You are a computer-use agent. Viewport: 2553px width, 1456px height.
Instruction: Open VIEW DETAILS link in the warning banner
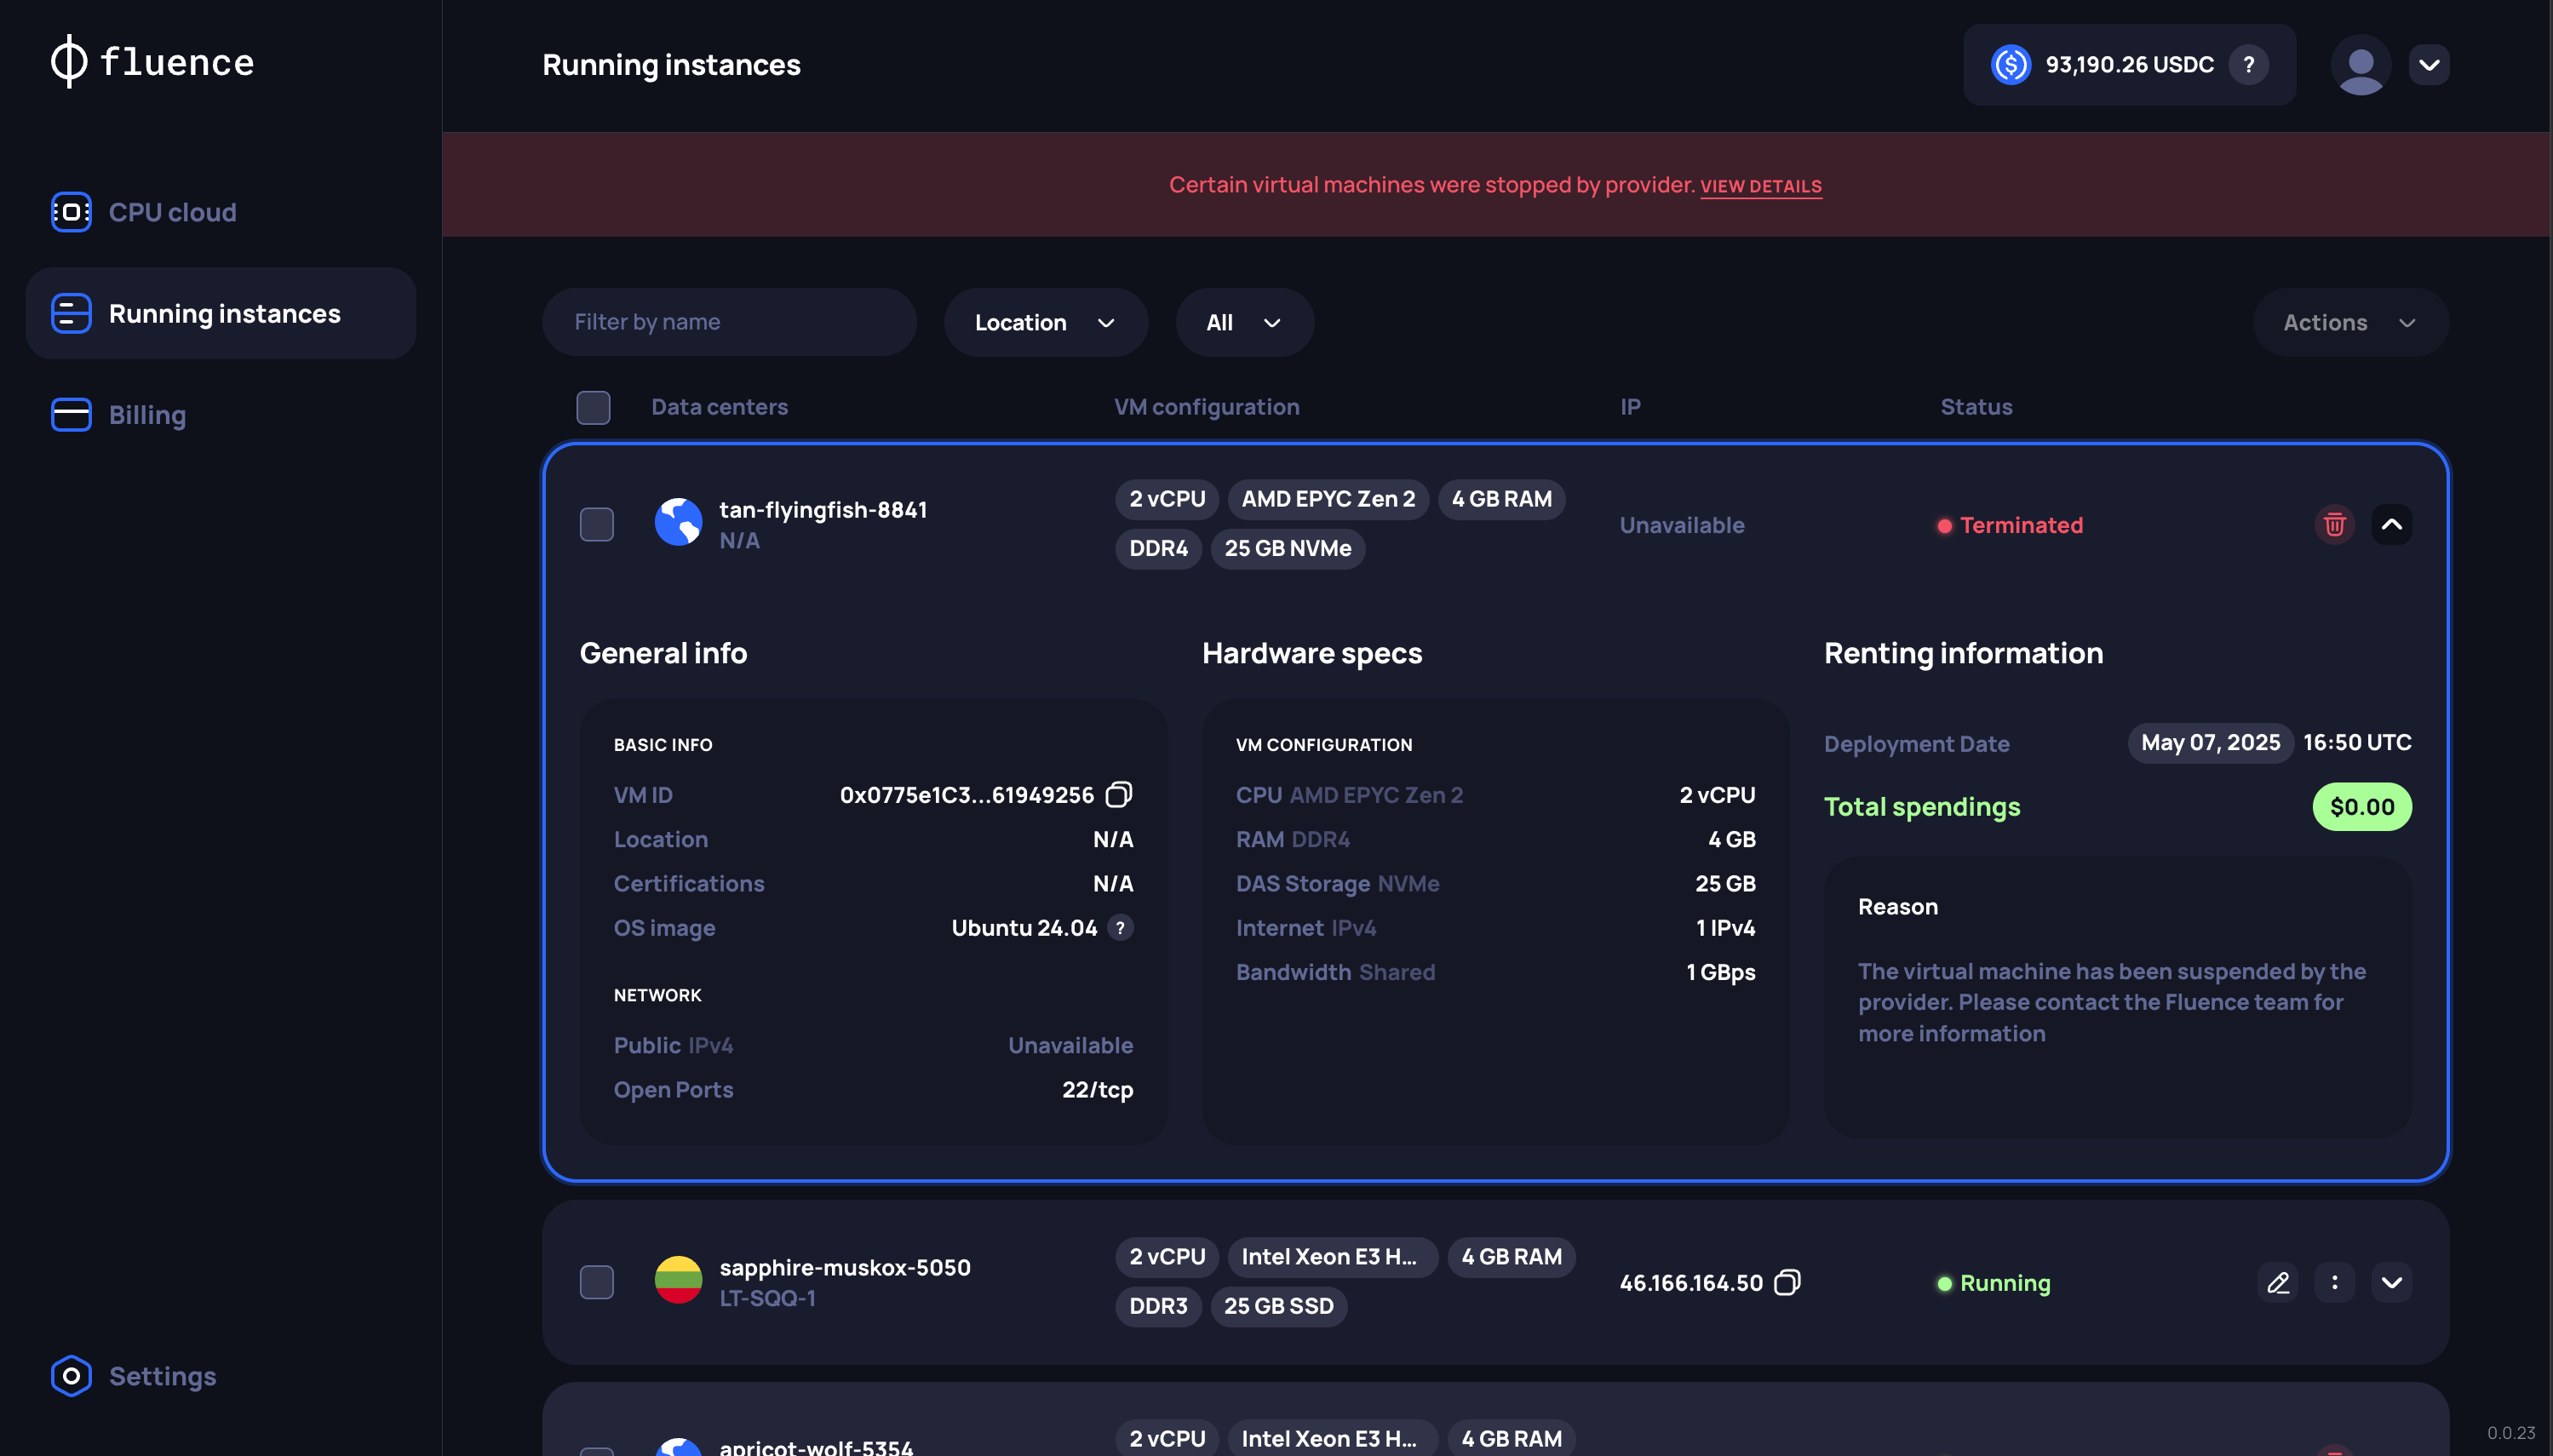1759,186
